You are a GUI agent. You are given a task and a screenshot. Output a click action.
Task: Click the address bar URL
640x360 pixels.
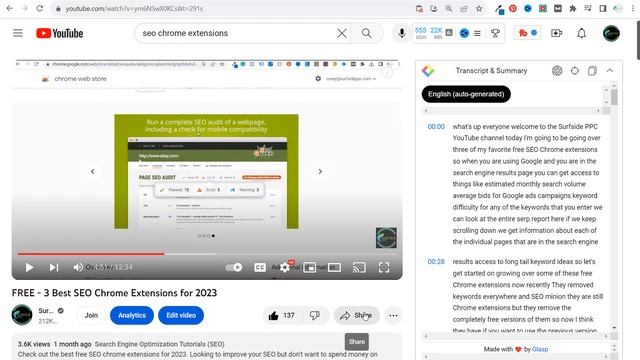(134, 8)
